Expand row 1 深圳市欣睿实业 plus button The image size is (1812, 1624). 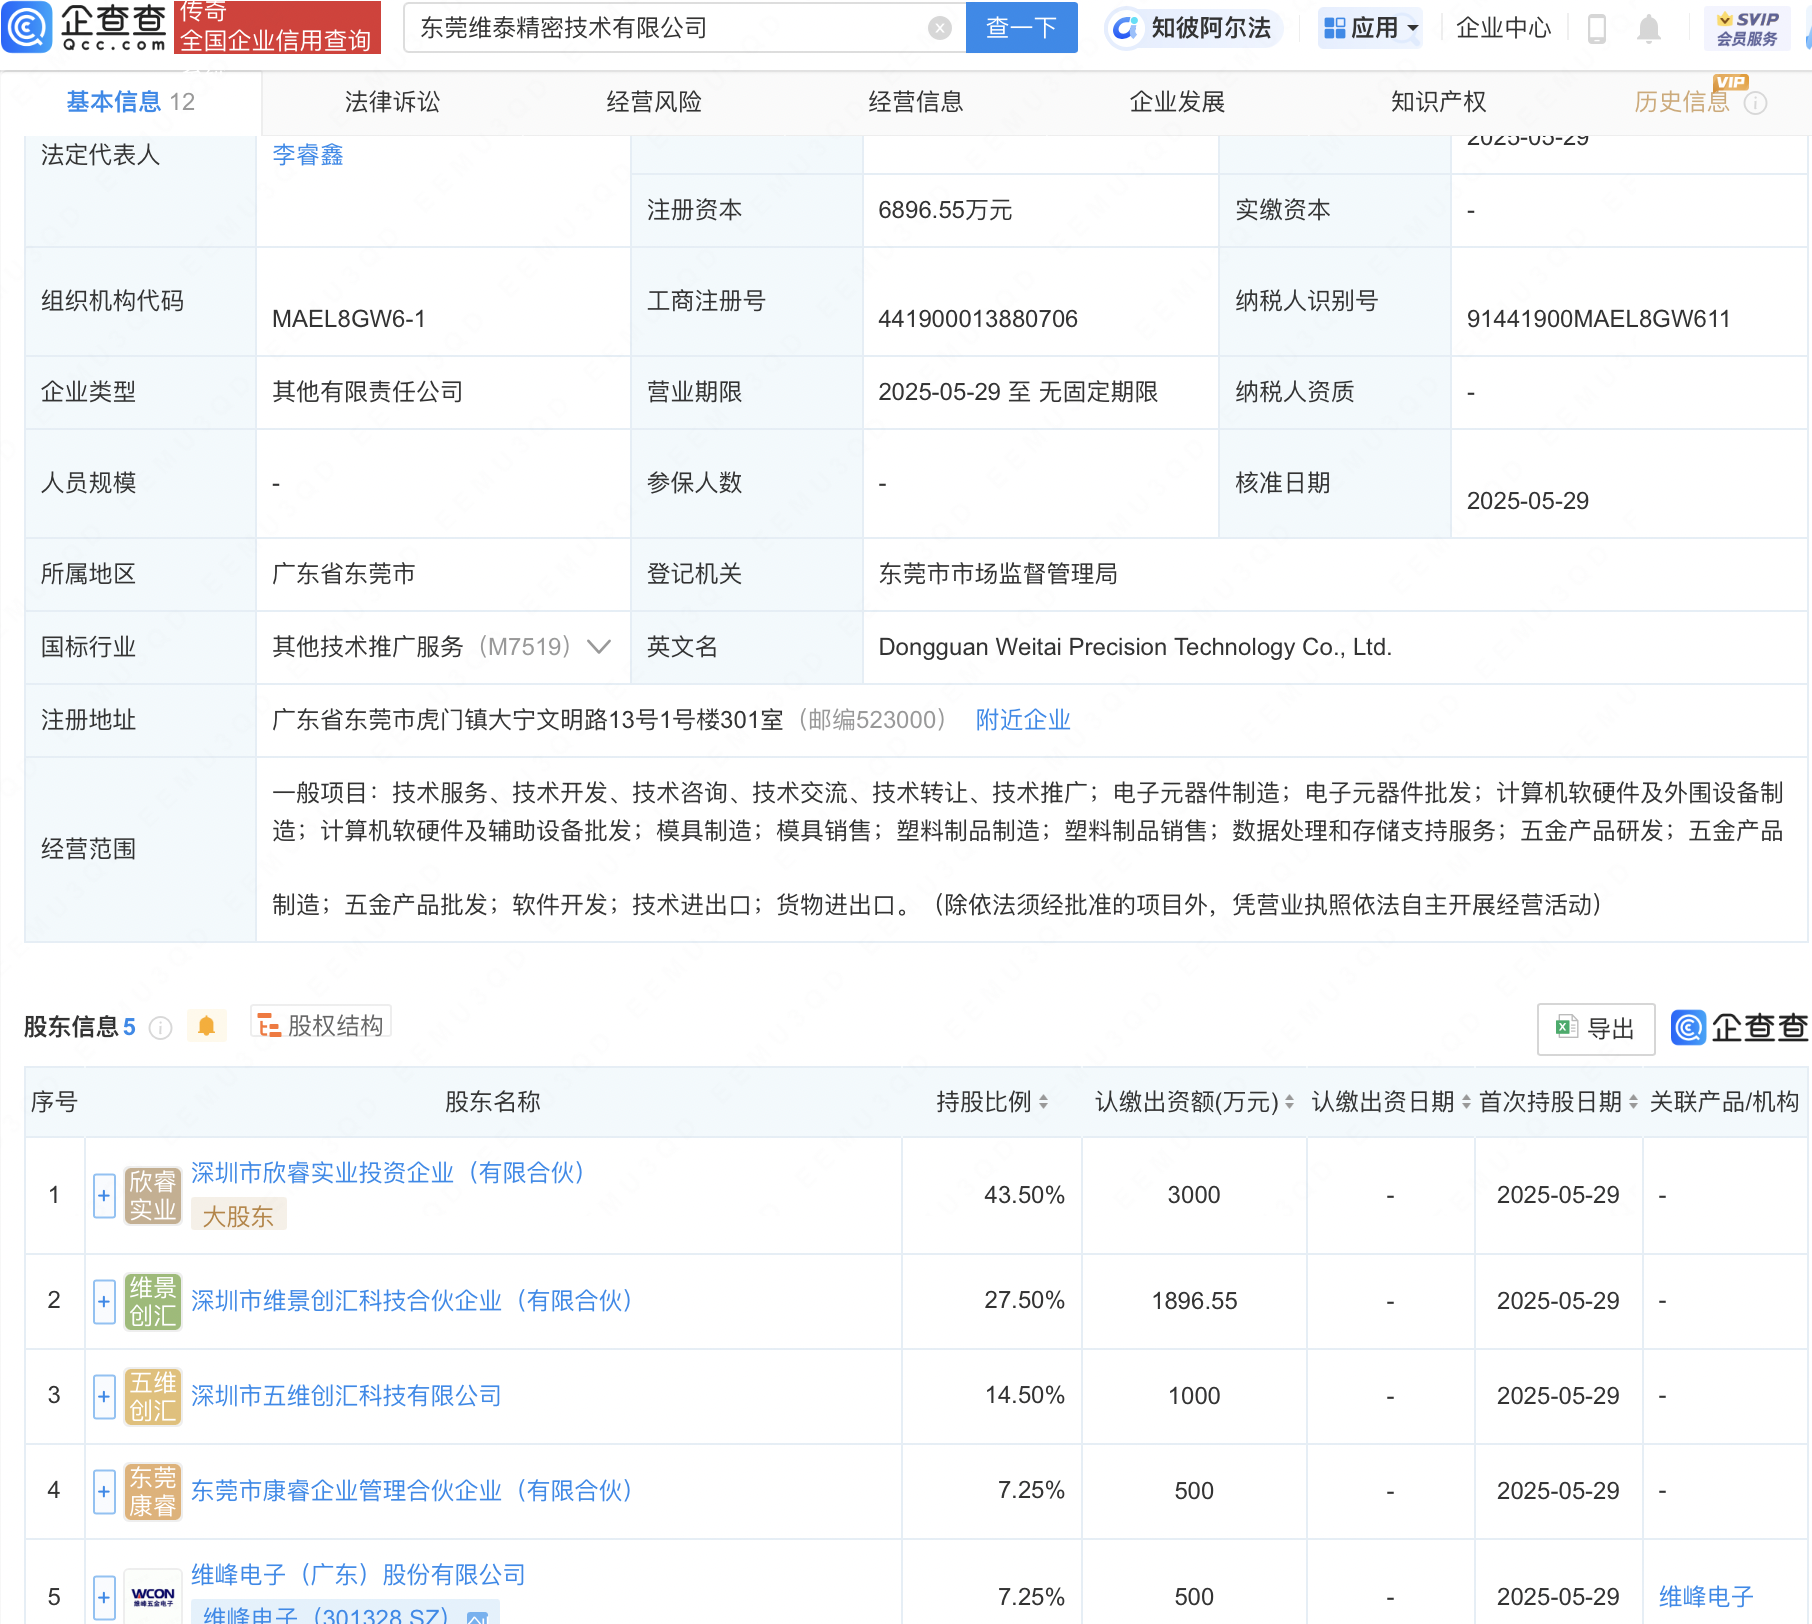coord(104,1196)
